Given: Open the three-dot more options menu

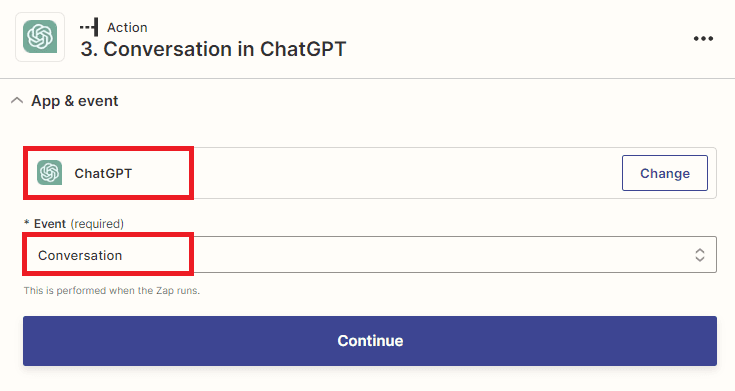Looking at the screenshot, I should [x=703, y=38].
